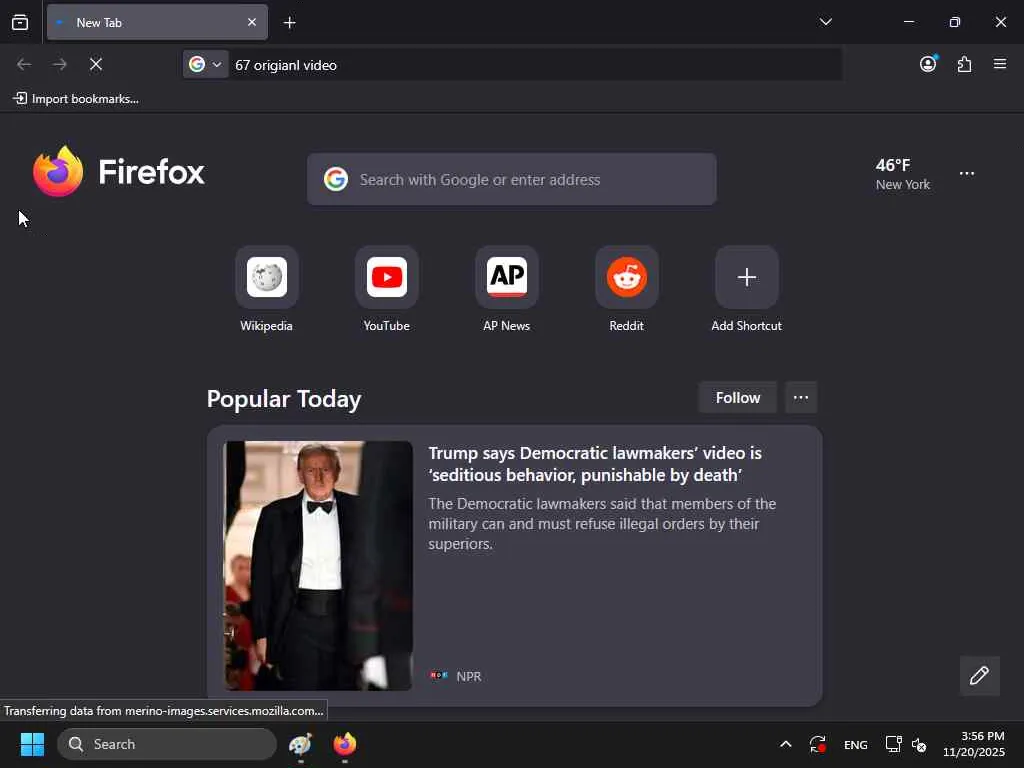Click the Add Shortcut tile

746,289
